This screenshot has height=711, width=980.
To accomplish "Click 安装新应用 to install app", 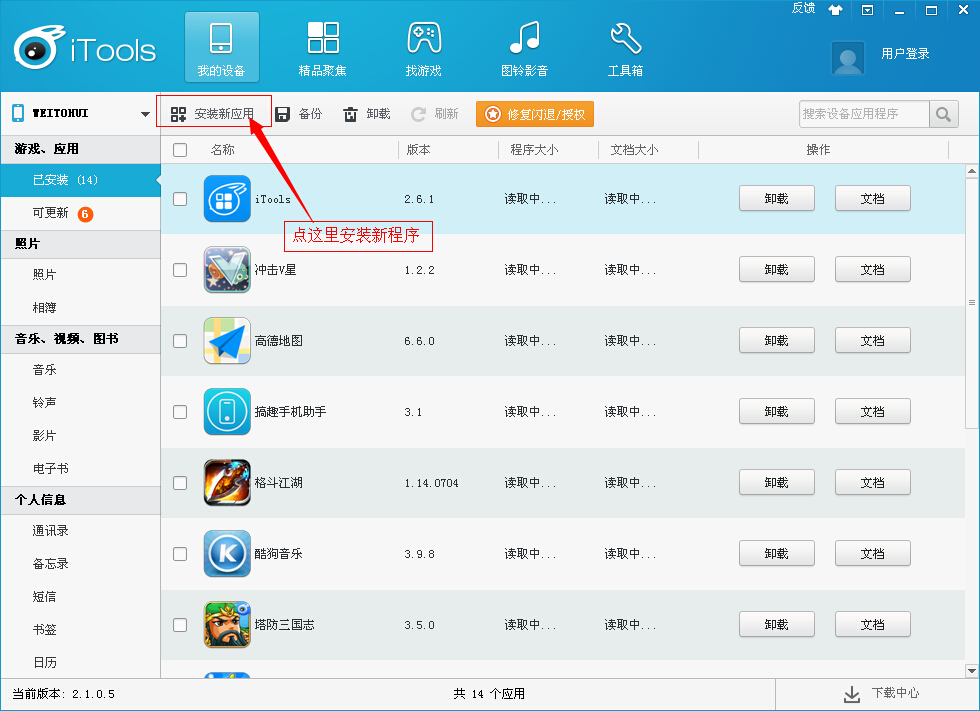I will pyautogui.click(x=212, y=114).
